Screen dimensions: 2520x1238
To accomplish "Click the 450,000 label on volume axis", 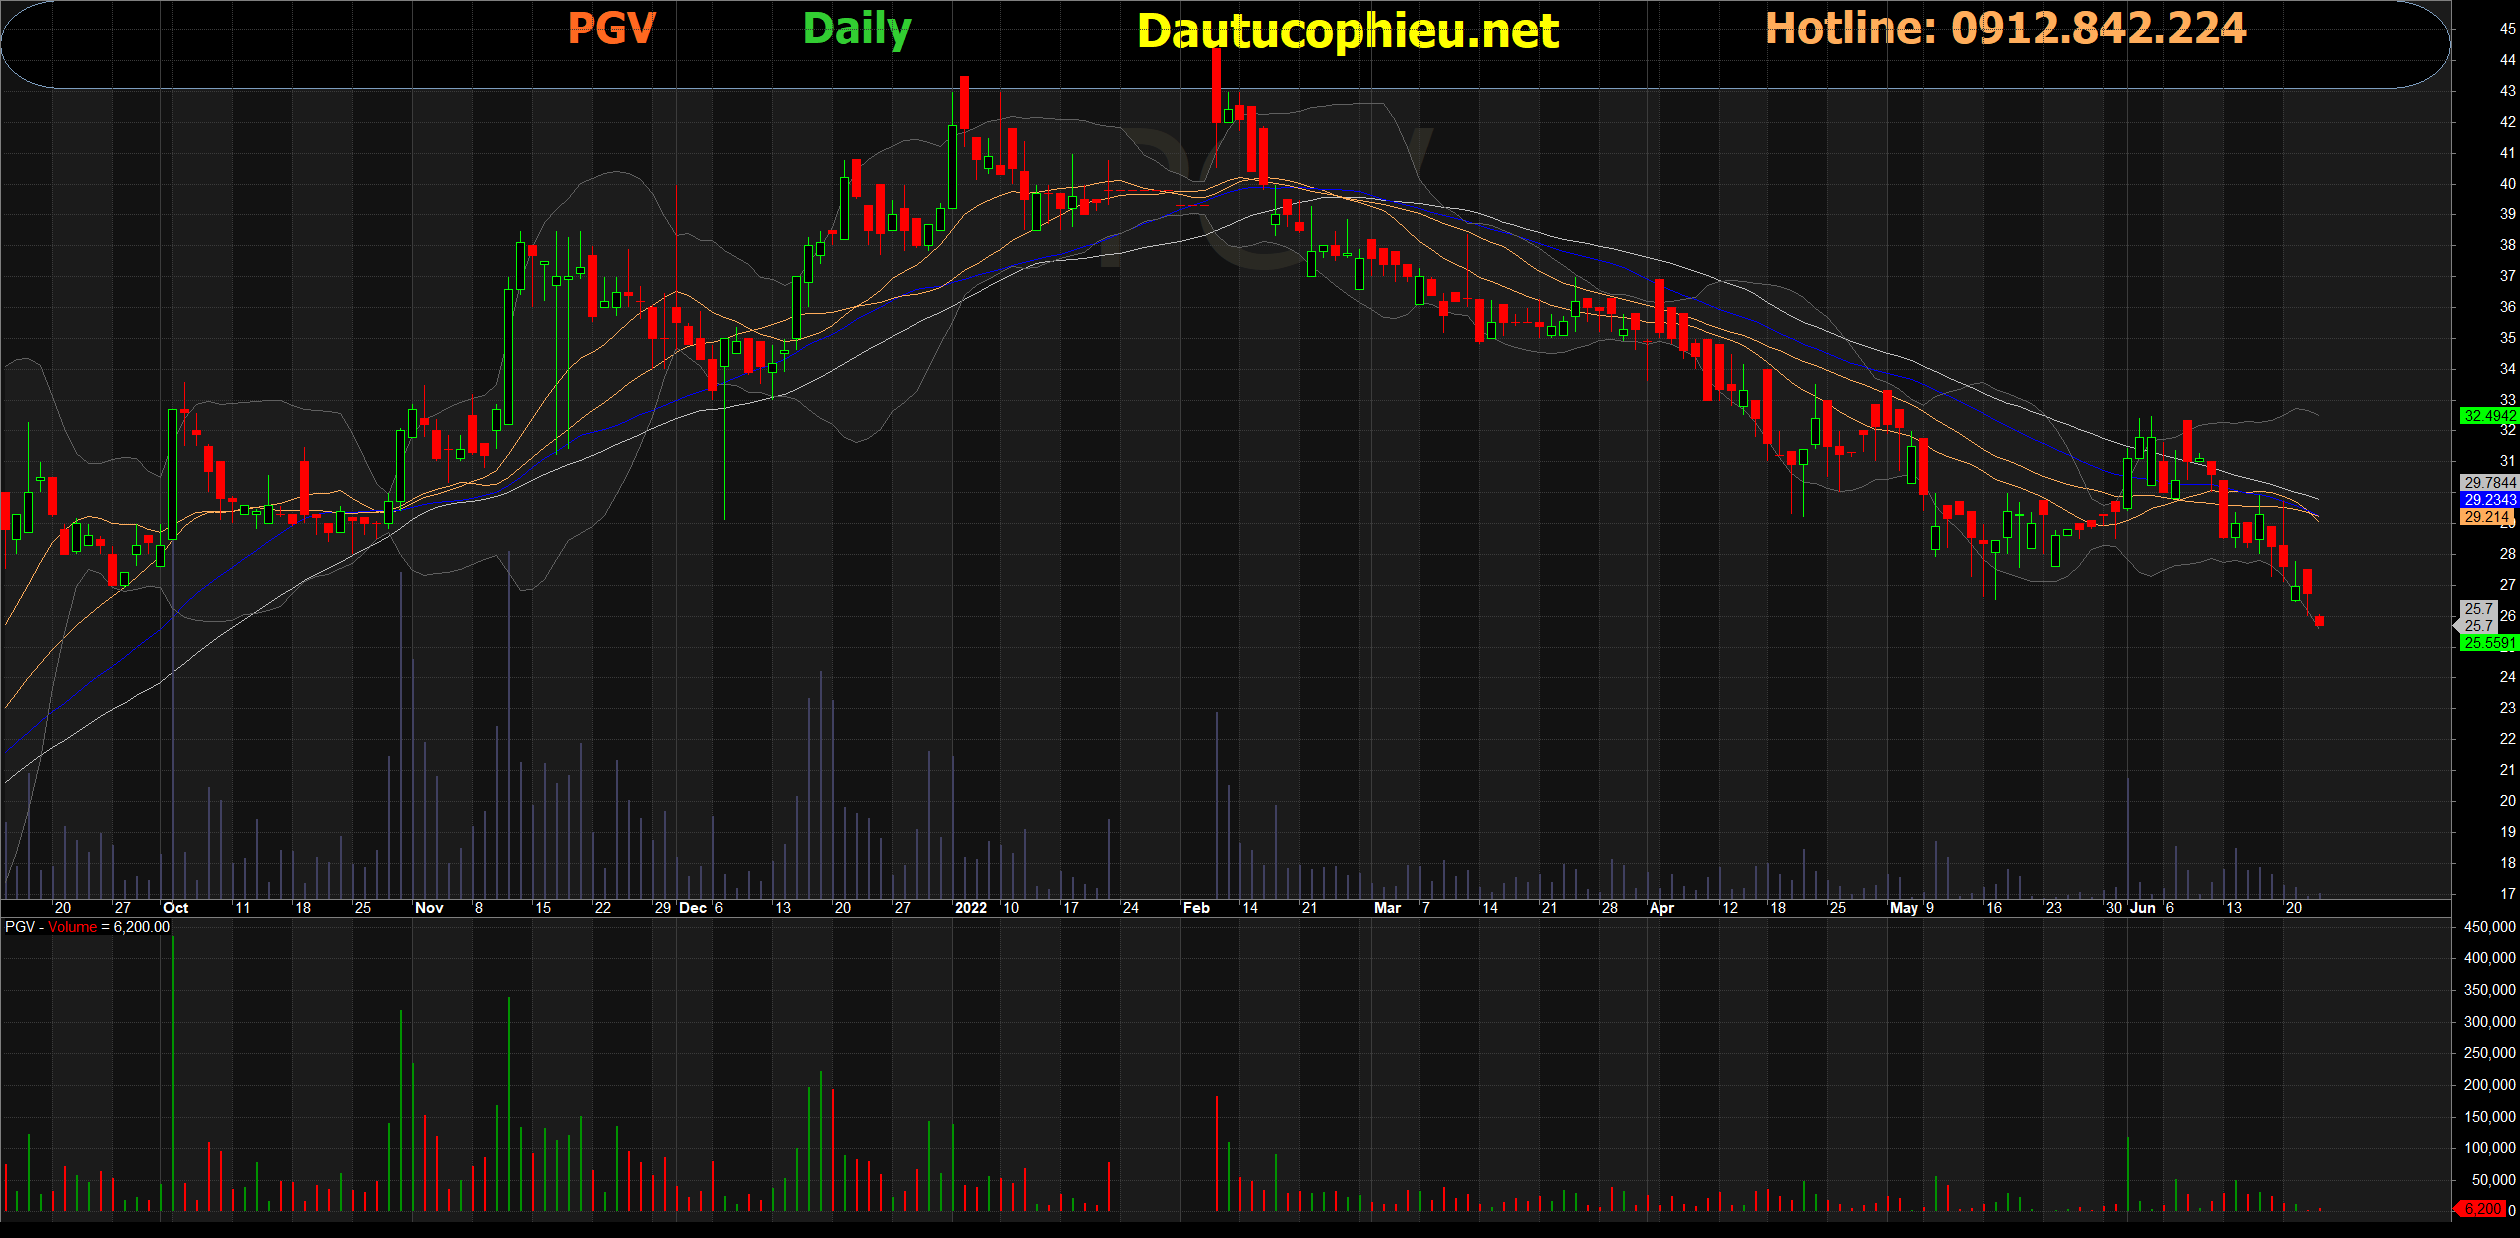I will 2489,927.
